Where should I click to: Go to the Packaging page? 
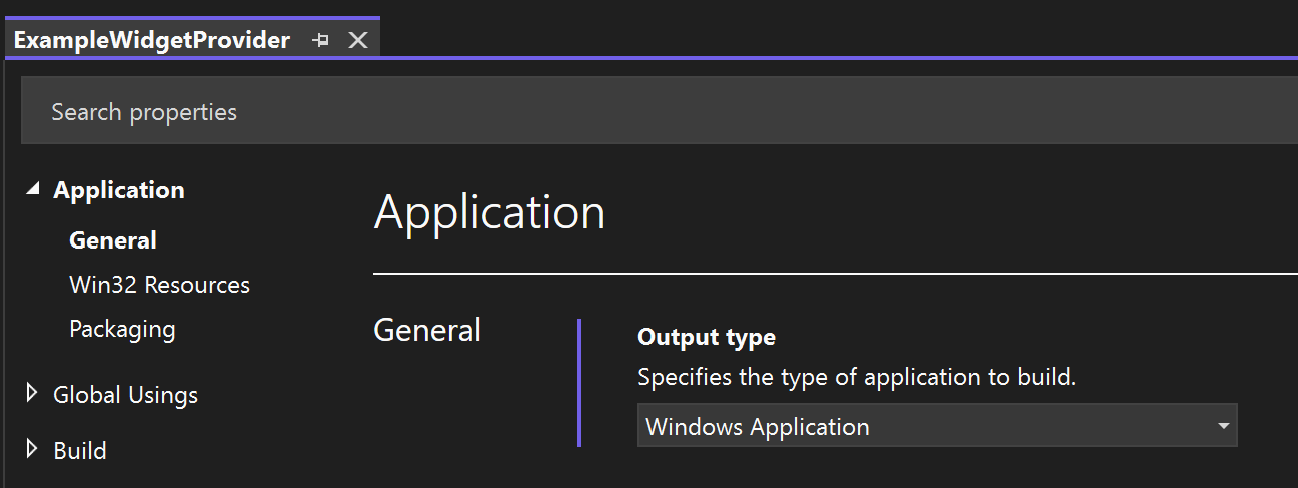(x=122, y=329)
